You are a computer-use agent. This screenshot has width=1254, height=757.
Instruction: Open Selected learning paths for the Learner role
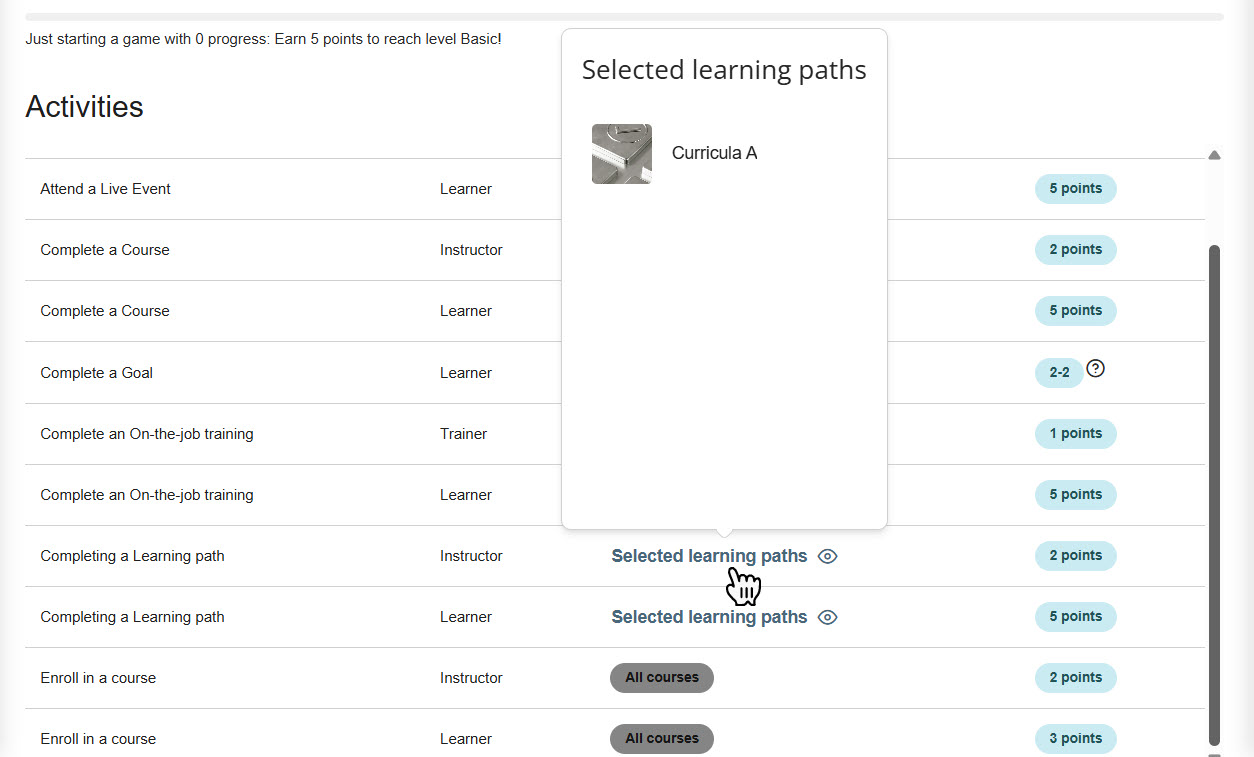click(x=709, y=617)
